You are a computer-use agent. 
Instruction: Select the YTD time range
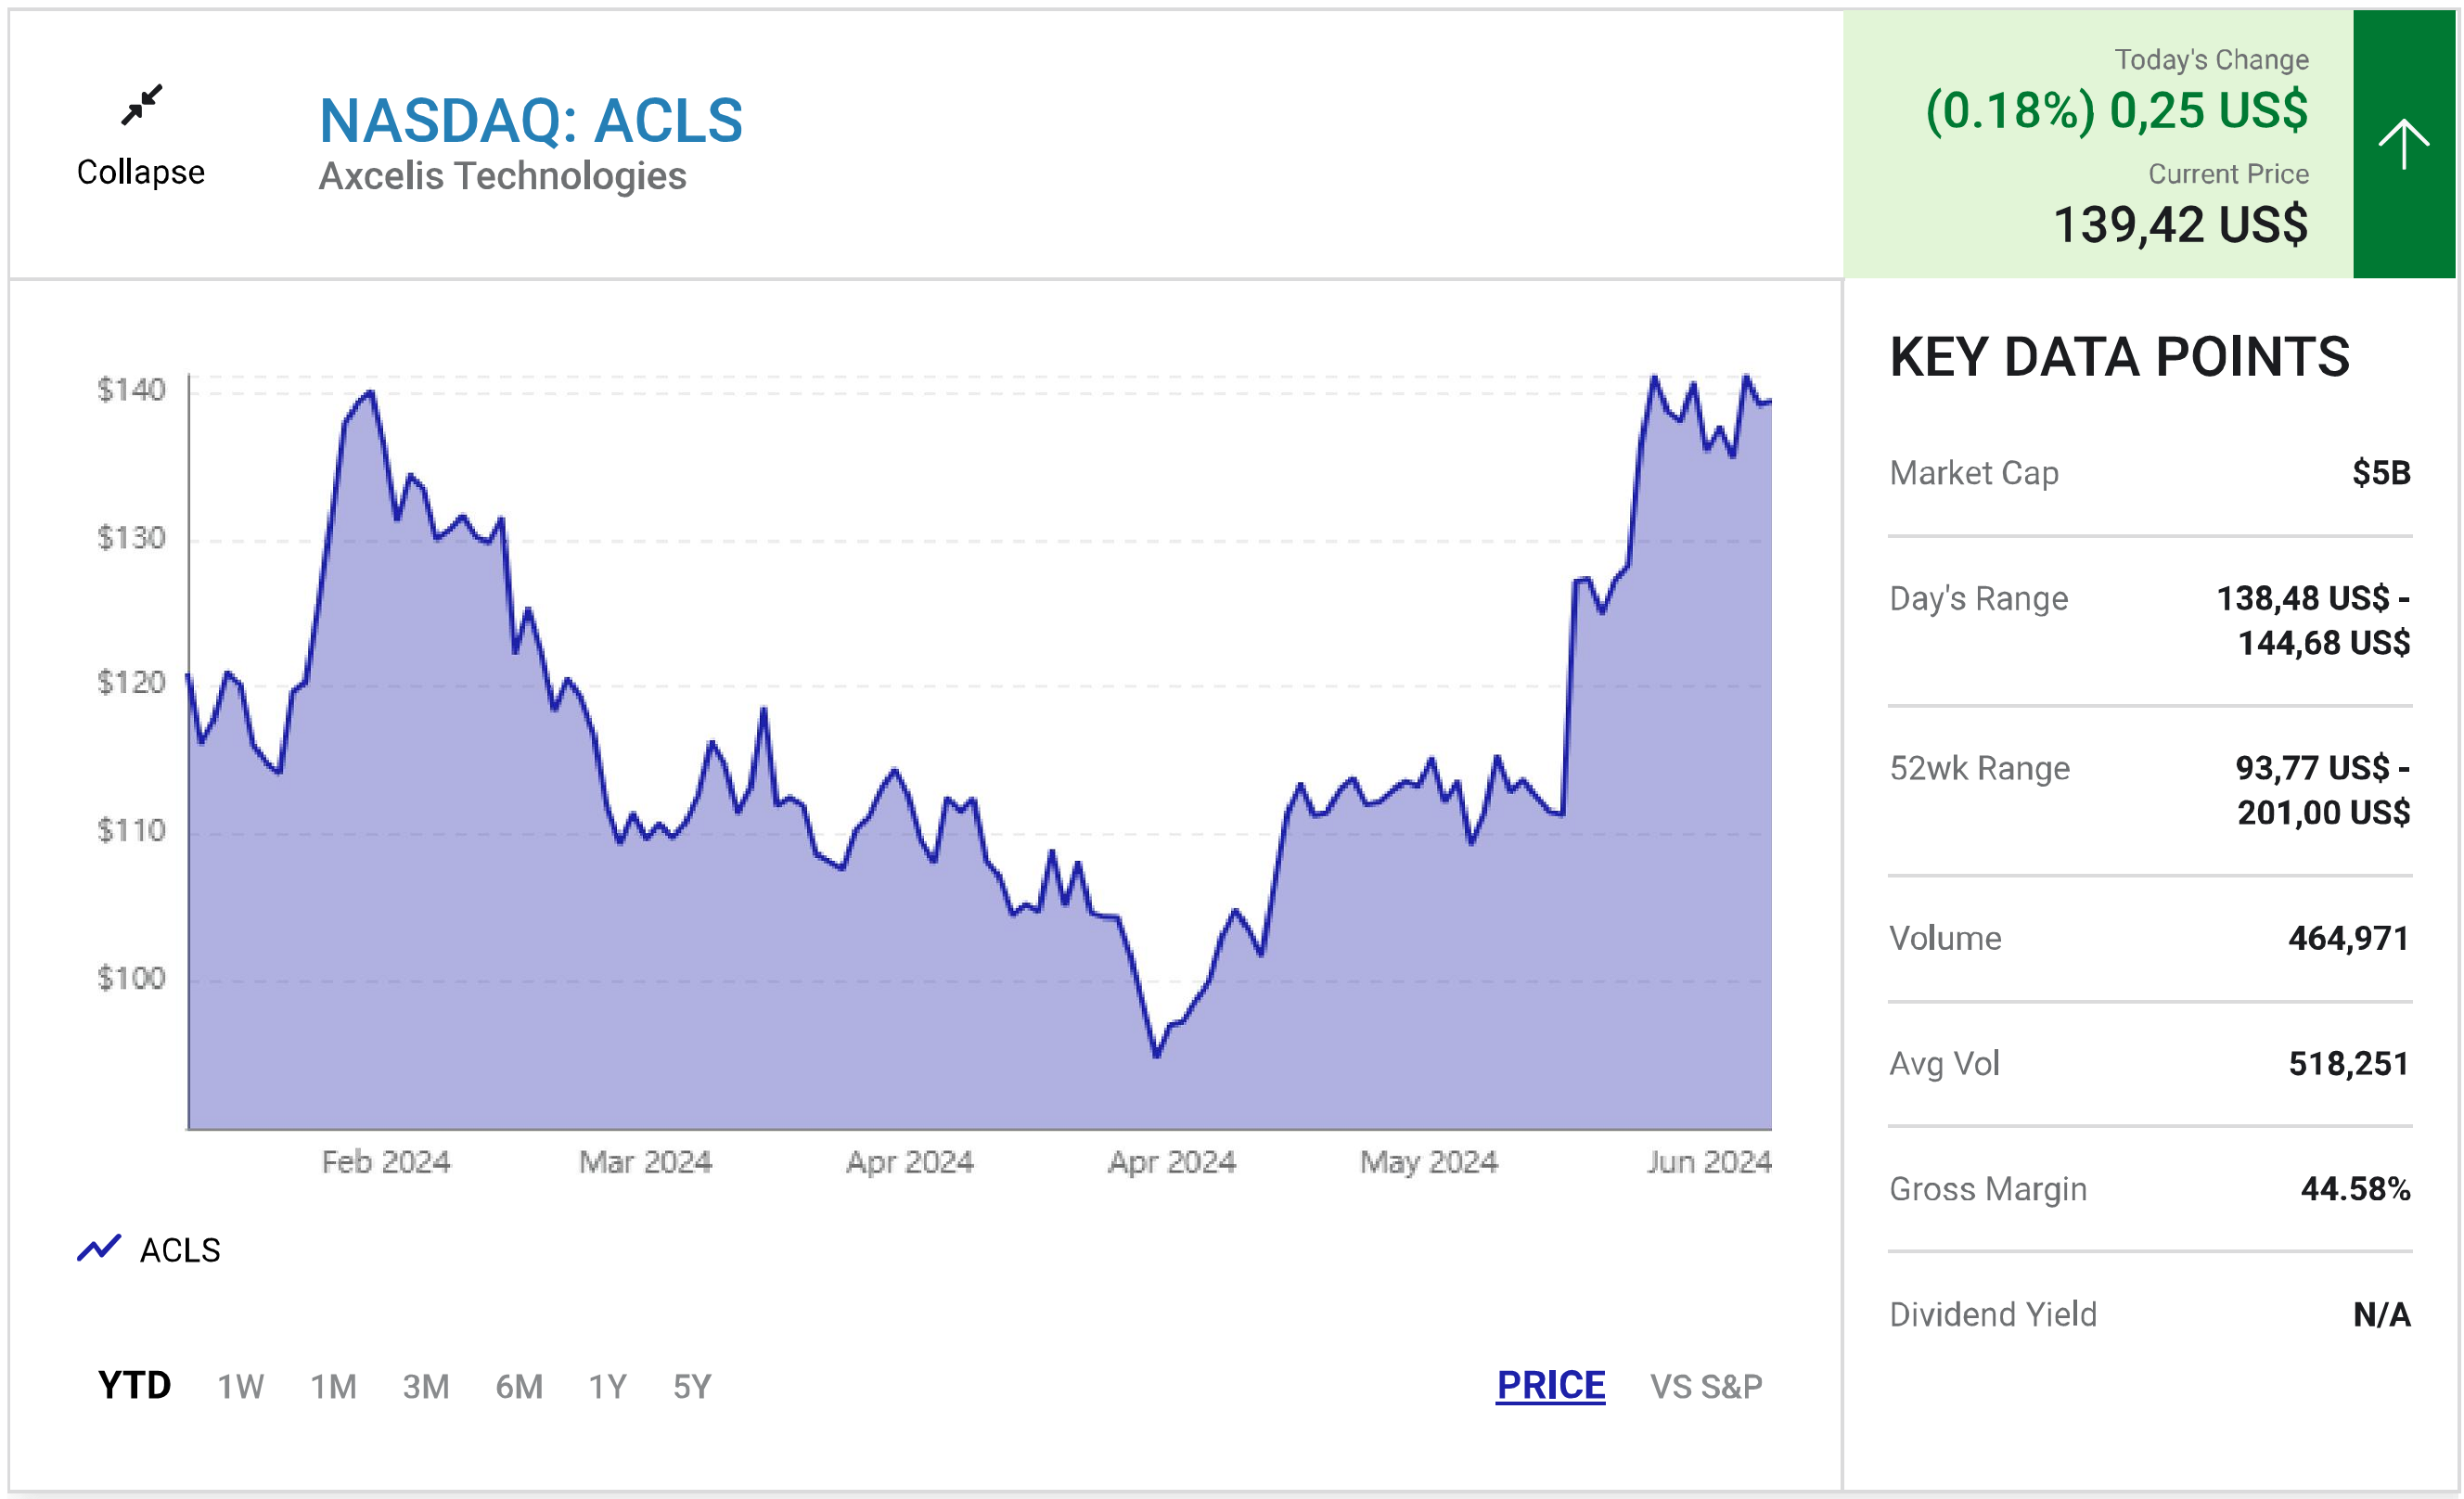[134, 1386]
